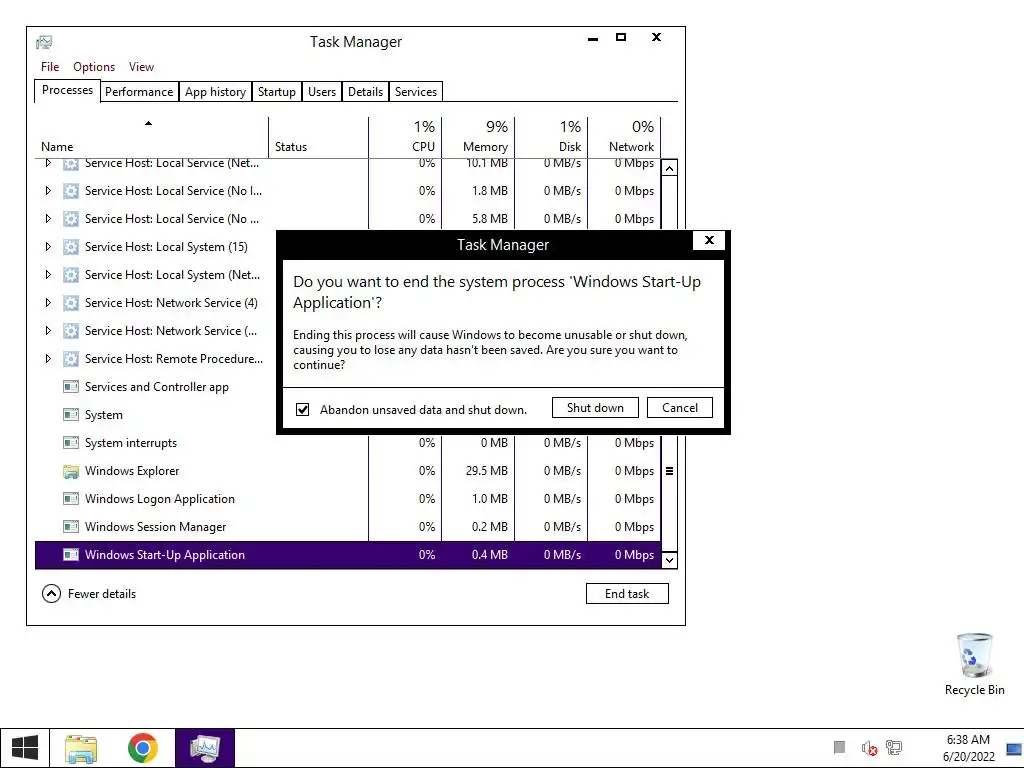Select the Processes tab
1024x768 pixels.
[67, 90]
